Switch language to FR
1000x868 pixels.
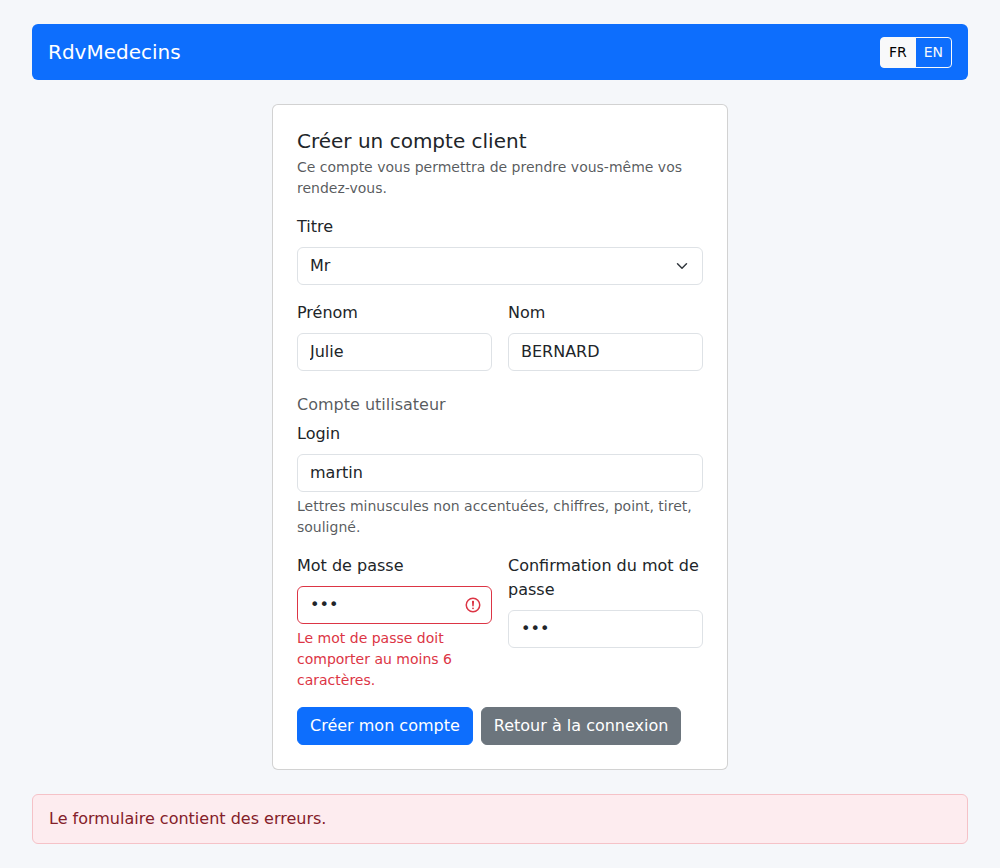(x=897, y=52)
